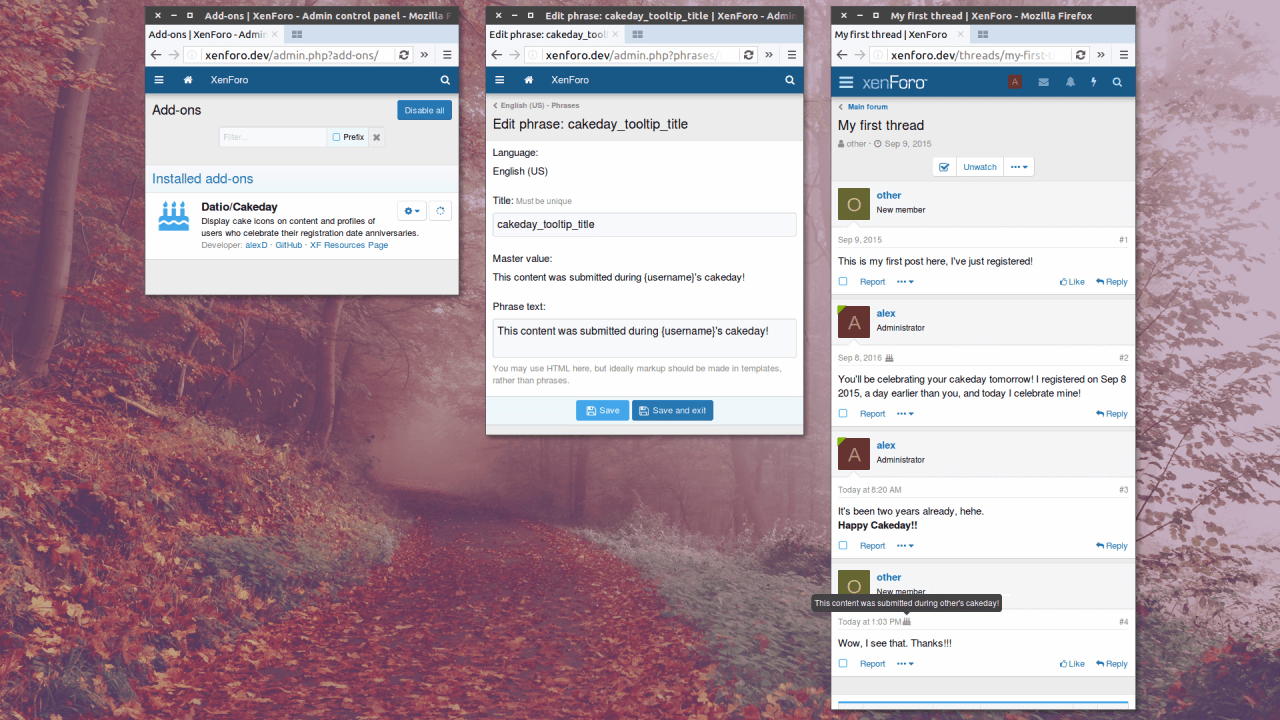Image resolution: width=1280 pixels, height=720 pixels.
Task: Click home icon in Add-ons admin window
Action: coord(188,80)
